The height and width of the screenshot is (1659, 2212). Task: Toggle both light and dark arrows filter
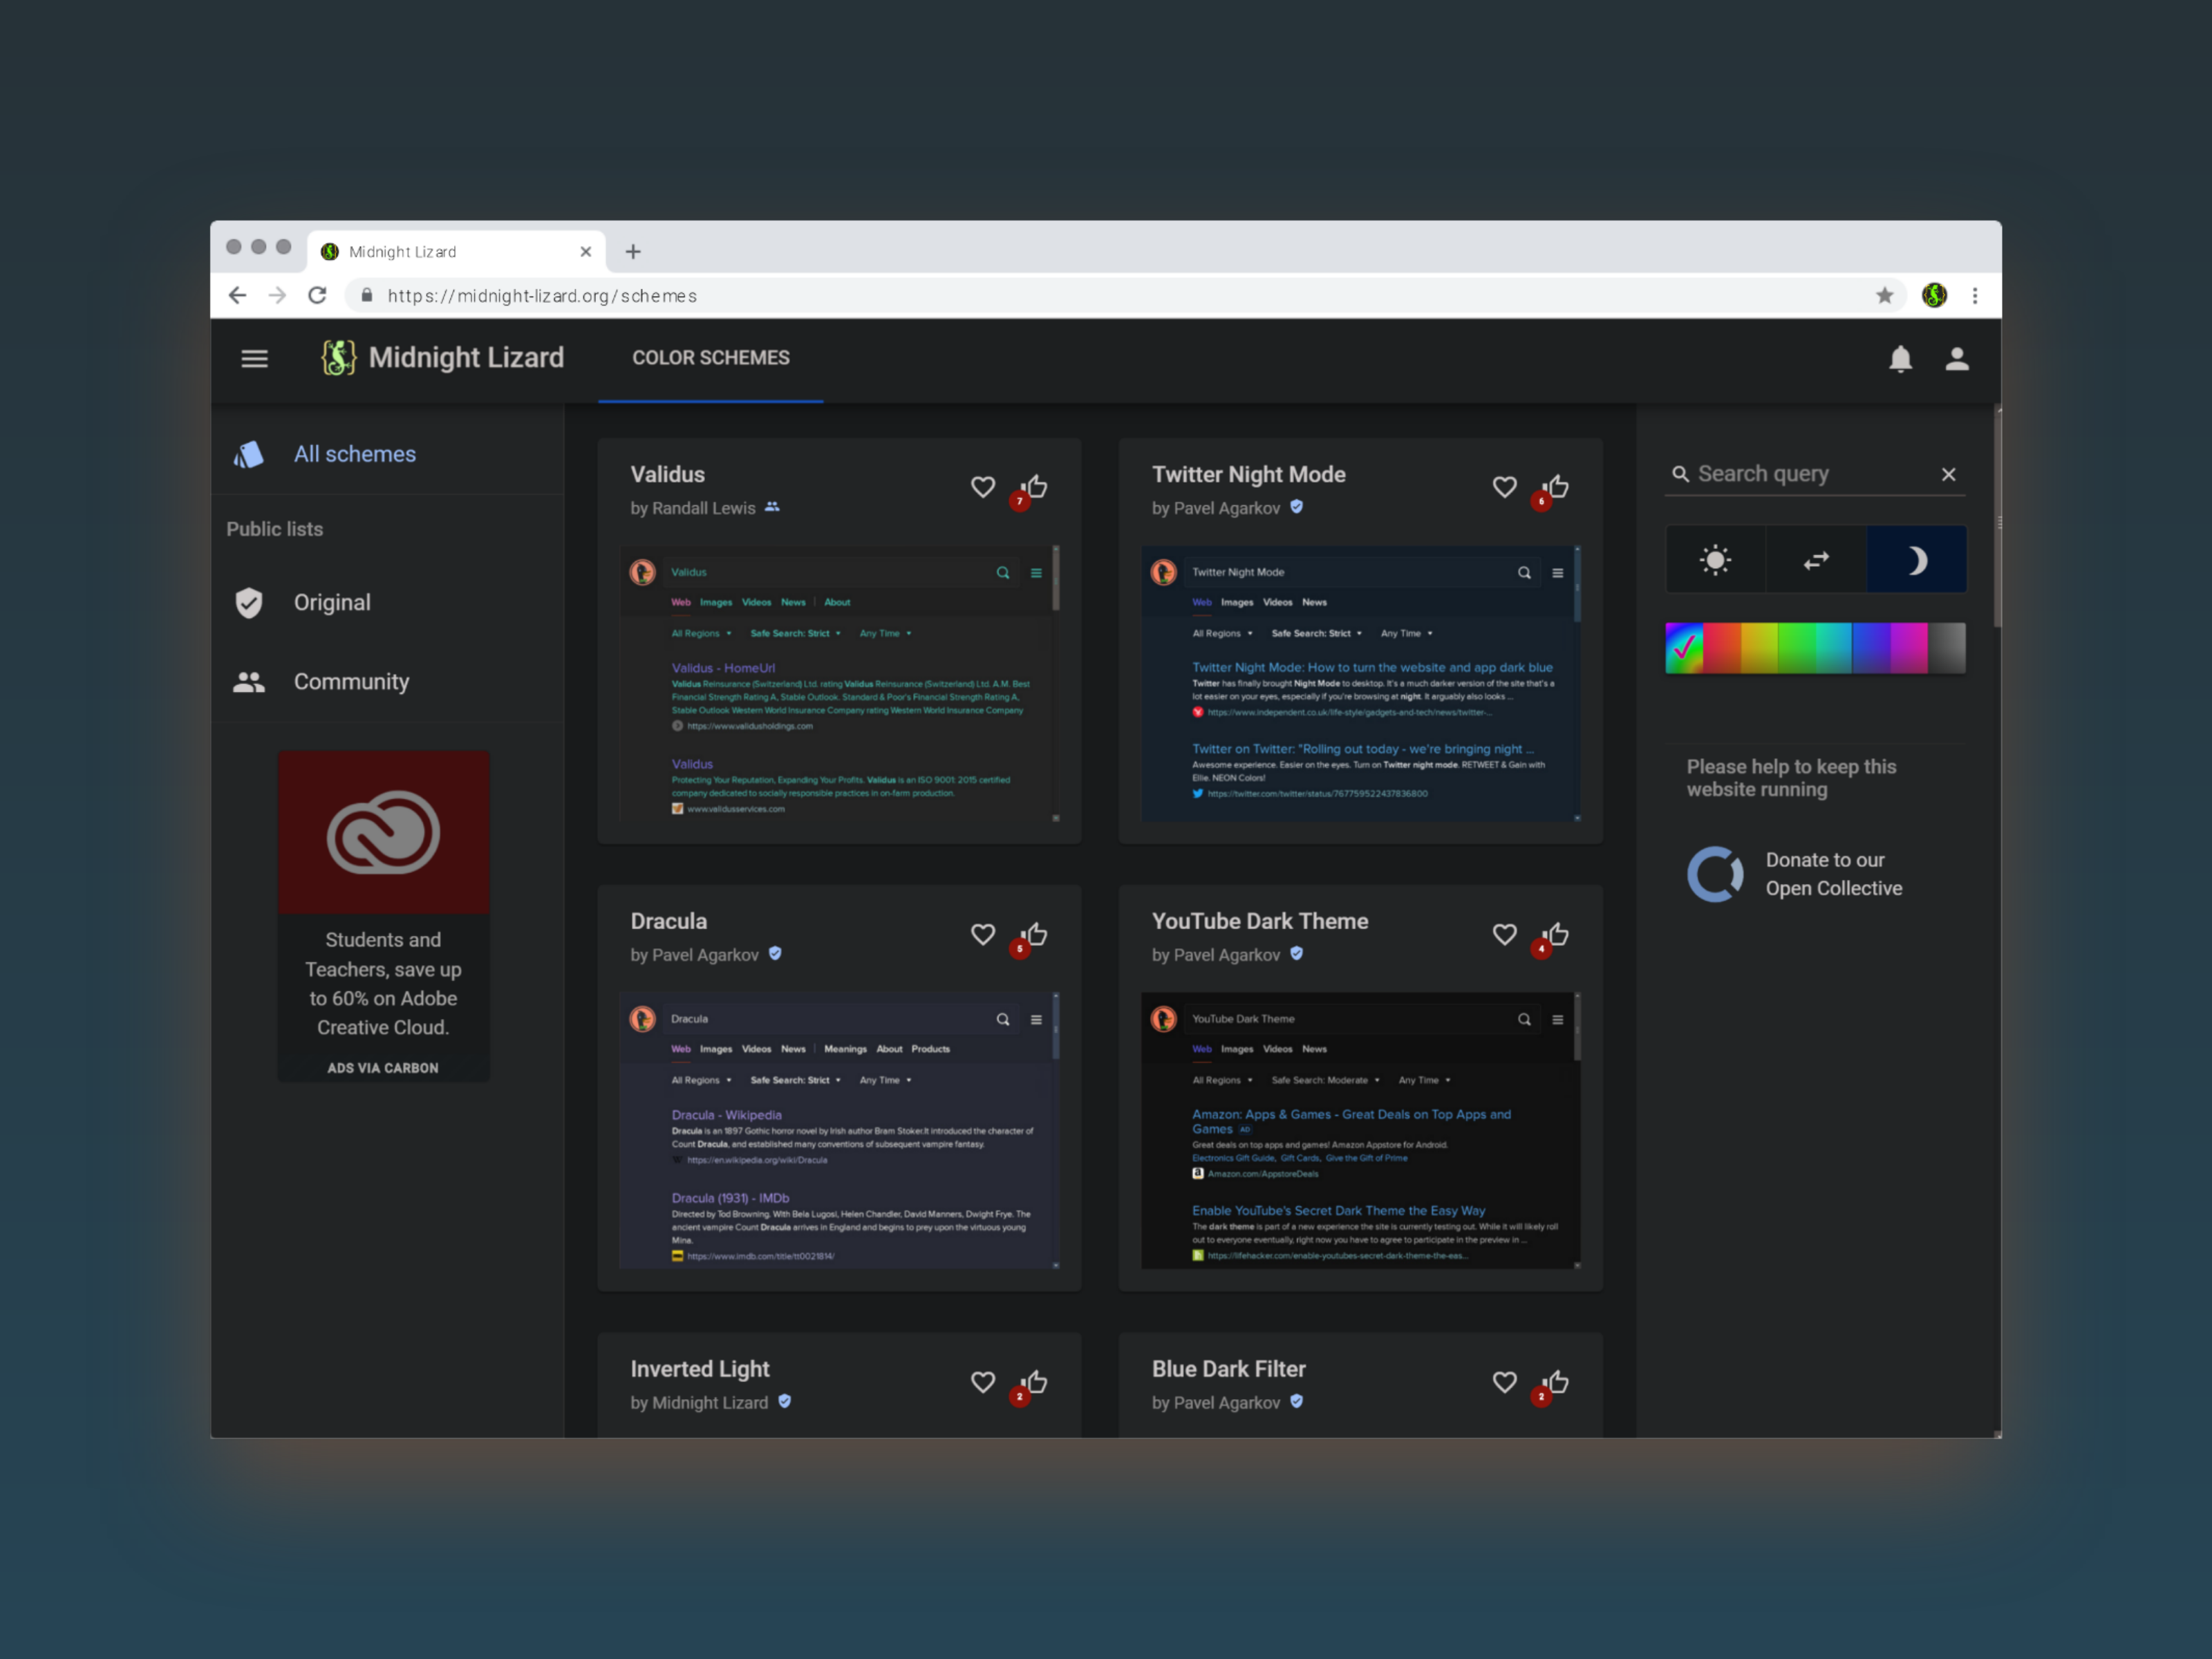1816,560
